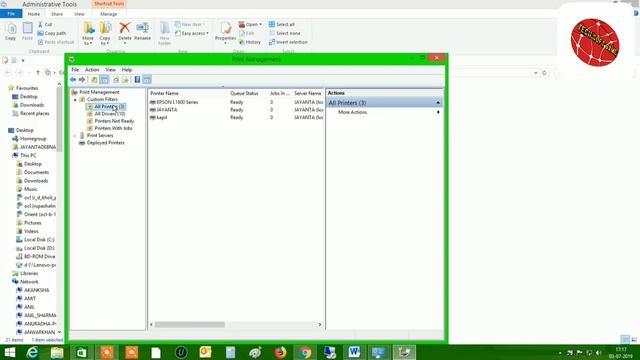
Task: Open the View ribbon tab in Explorer
Action: 79,14
